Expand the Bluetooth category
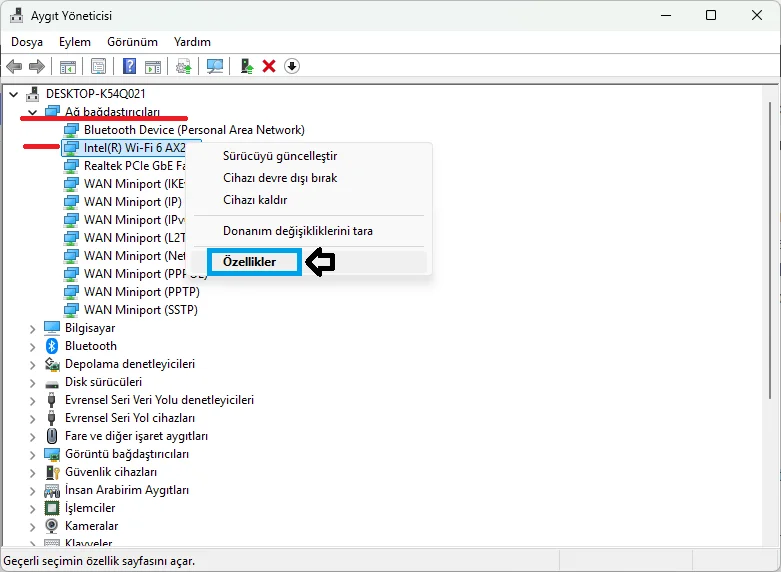This screenshot has height=572, width=781. [32, 346]
